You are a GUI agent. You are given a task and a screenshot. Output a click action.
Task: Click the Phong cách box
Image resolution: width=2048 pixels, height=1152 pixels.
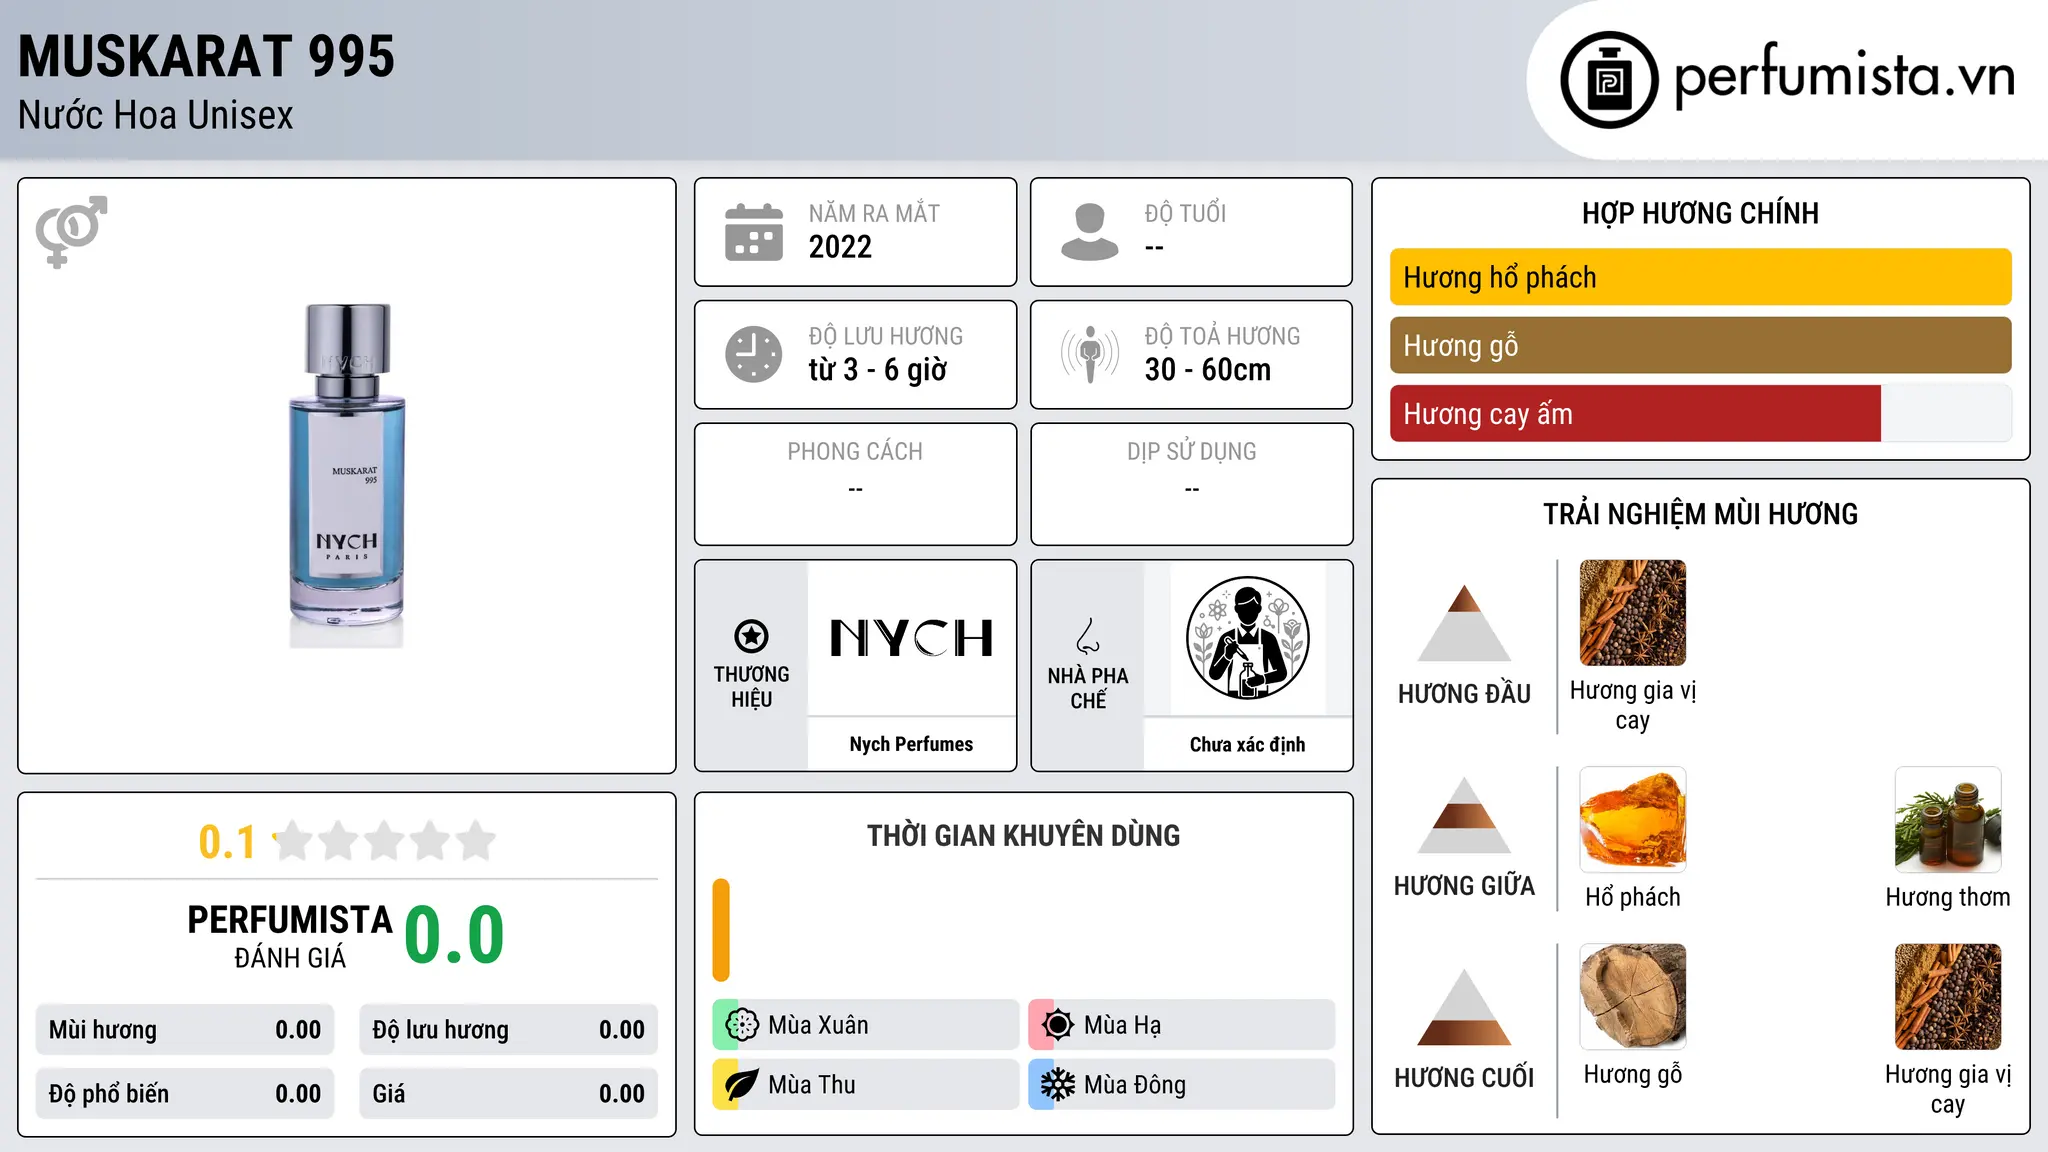click(x=855, y=484)
